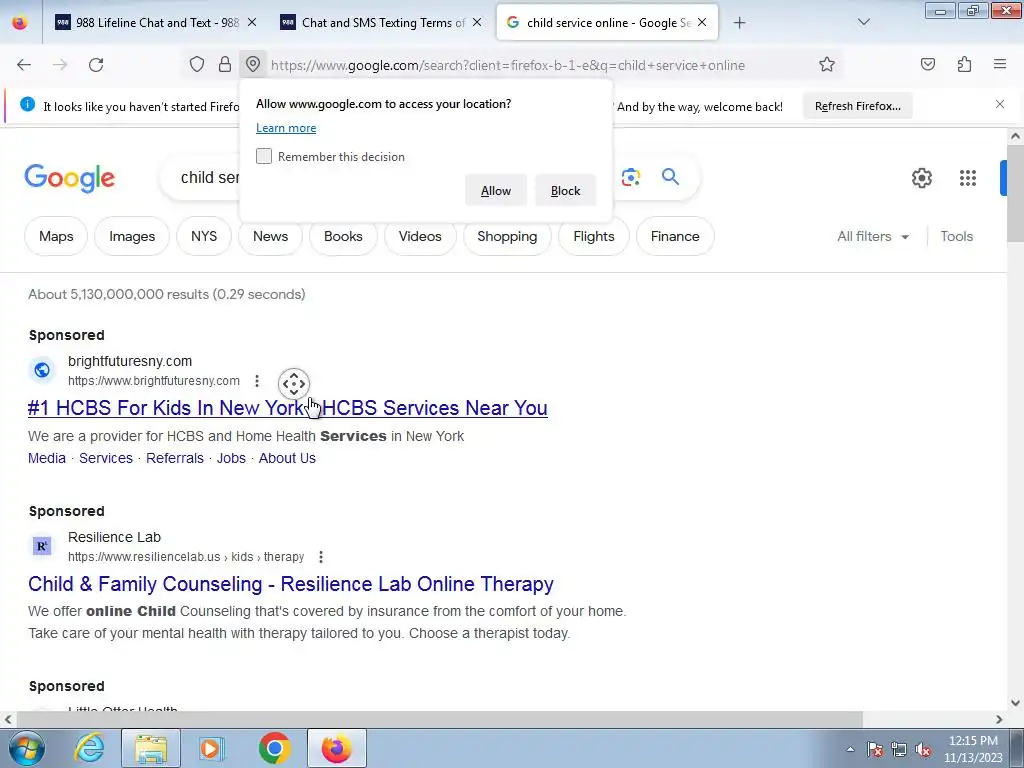Expand the All filters dropdown

pyautogui.click(x=872, y=236)
